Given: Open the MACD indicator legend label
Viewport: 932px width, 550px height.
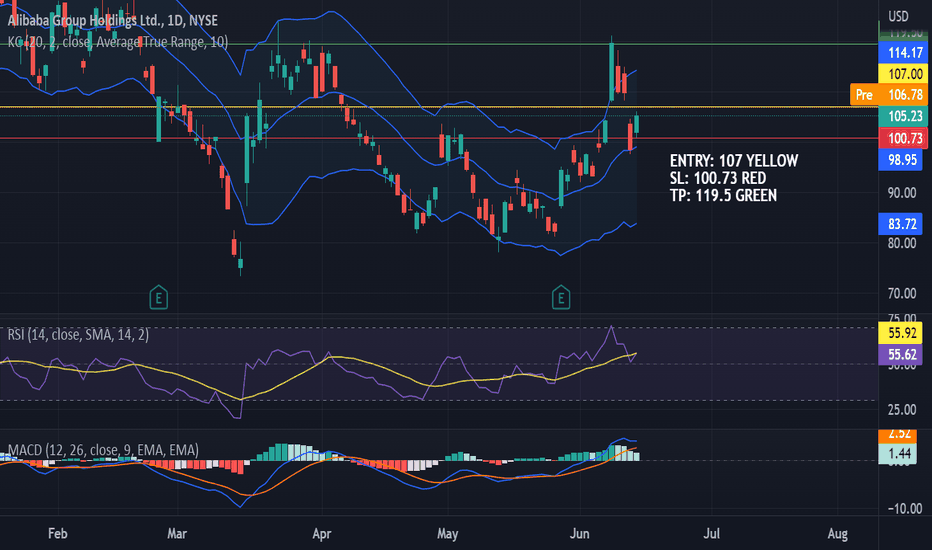Looking at the screenshot, I should point(103,450).
